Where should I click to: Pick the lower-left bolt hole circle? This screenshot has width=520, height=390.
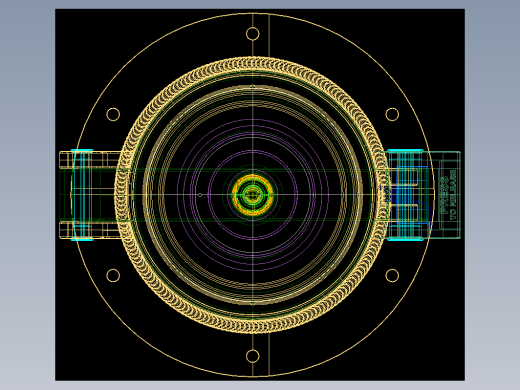point(113,275)
